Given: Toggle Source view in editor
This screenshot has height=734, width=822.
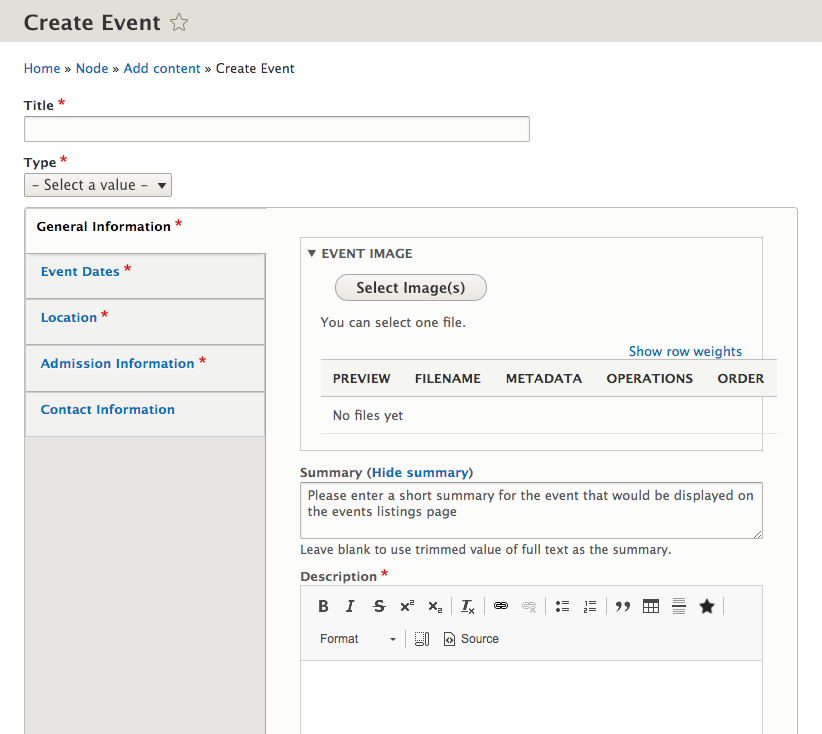Looking at the screenshot, I should [471, 639].
